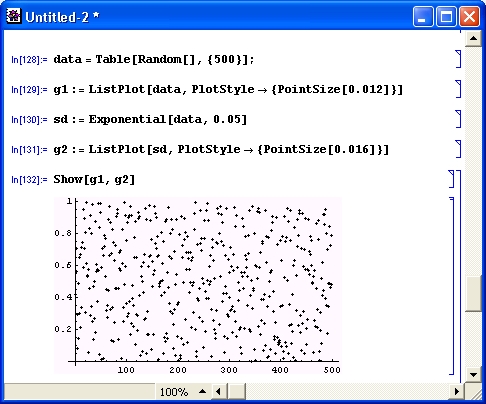Screen dimensions: 486x404
Task: Select the cell bracket for In[128]
Action: 458,59
